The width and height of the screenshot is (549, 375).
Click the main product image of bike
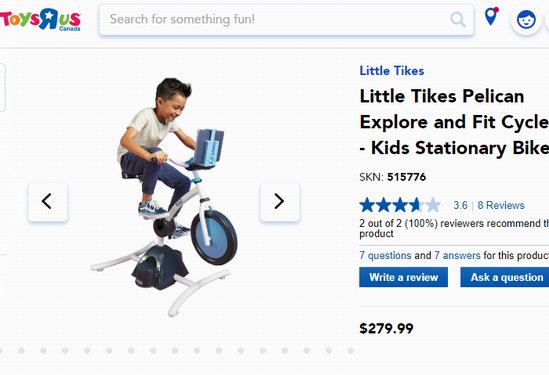164,197
